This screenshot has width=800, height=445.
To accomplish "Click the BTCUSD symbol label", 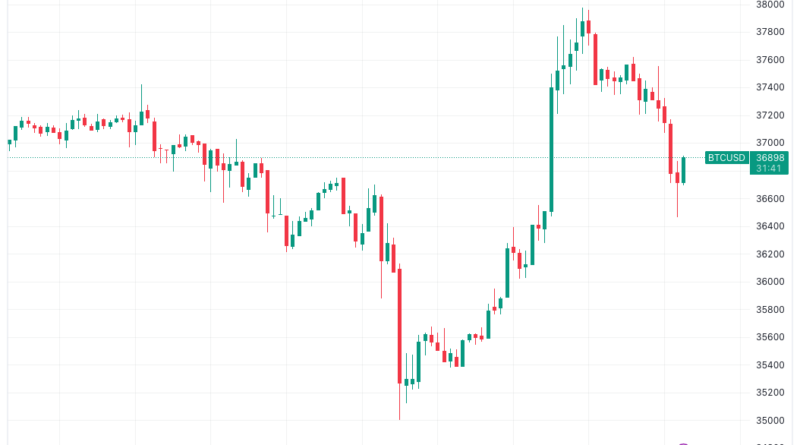I will point(728,157).
